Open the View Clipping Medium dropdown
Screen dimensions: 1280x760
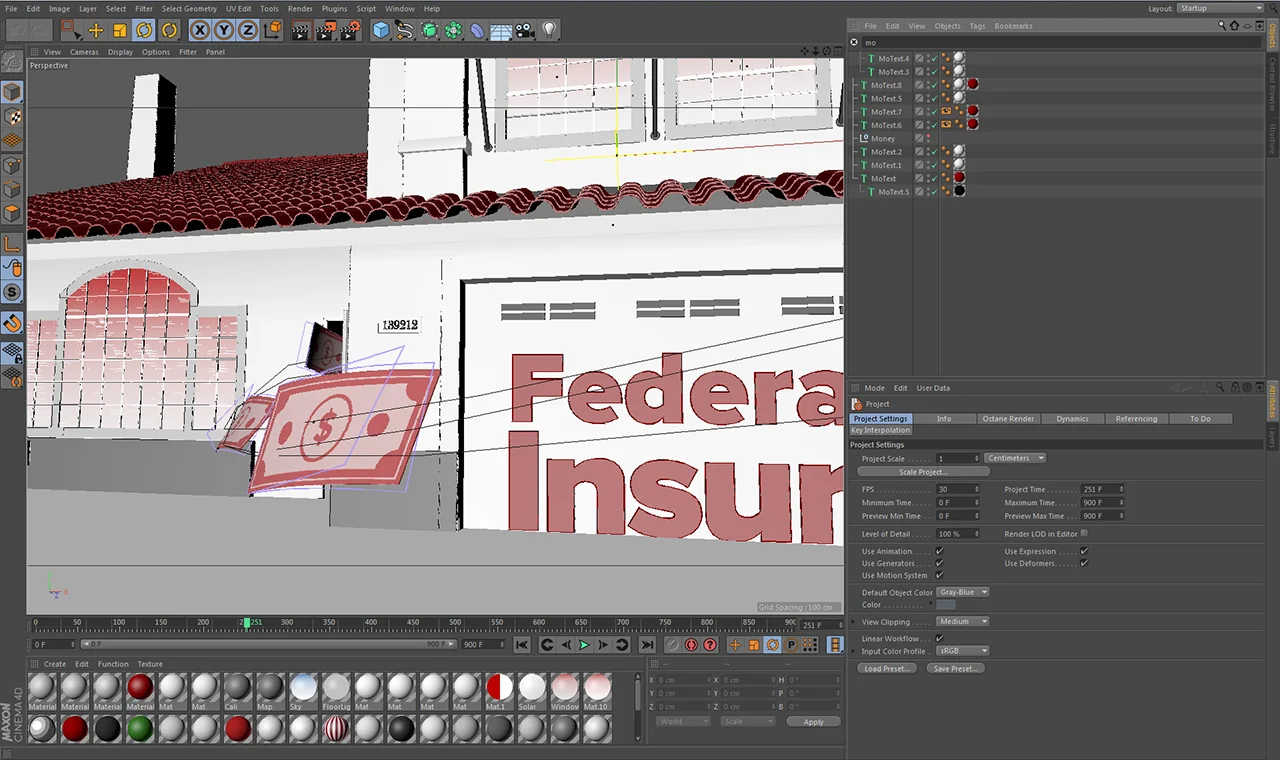[x=963, y=621]
